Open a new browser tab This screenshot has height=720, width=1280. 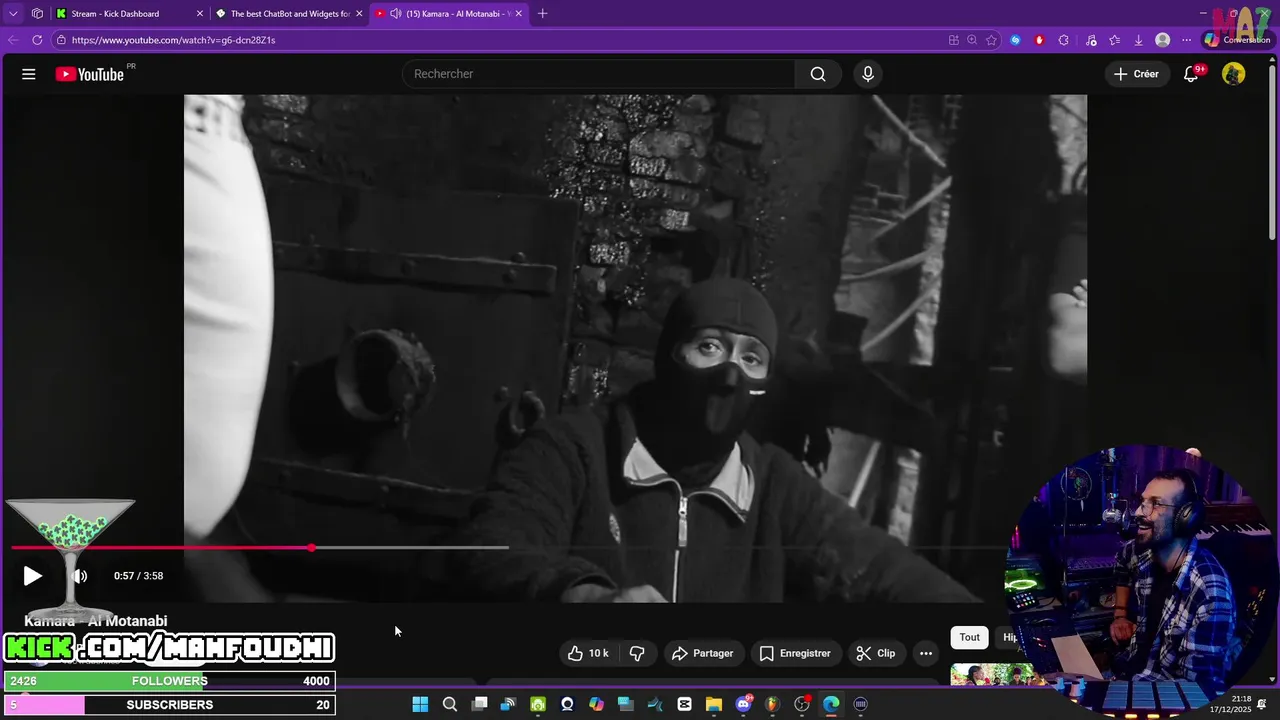pyautogui.click(x=543, y=14)
